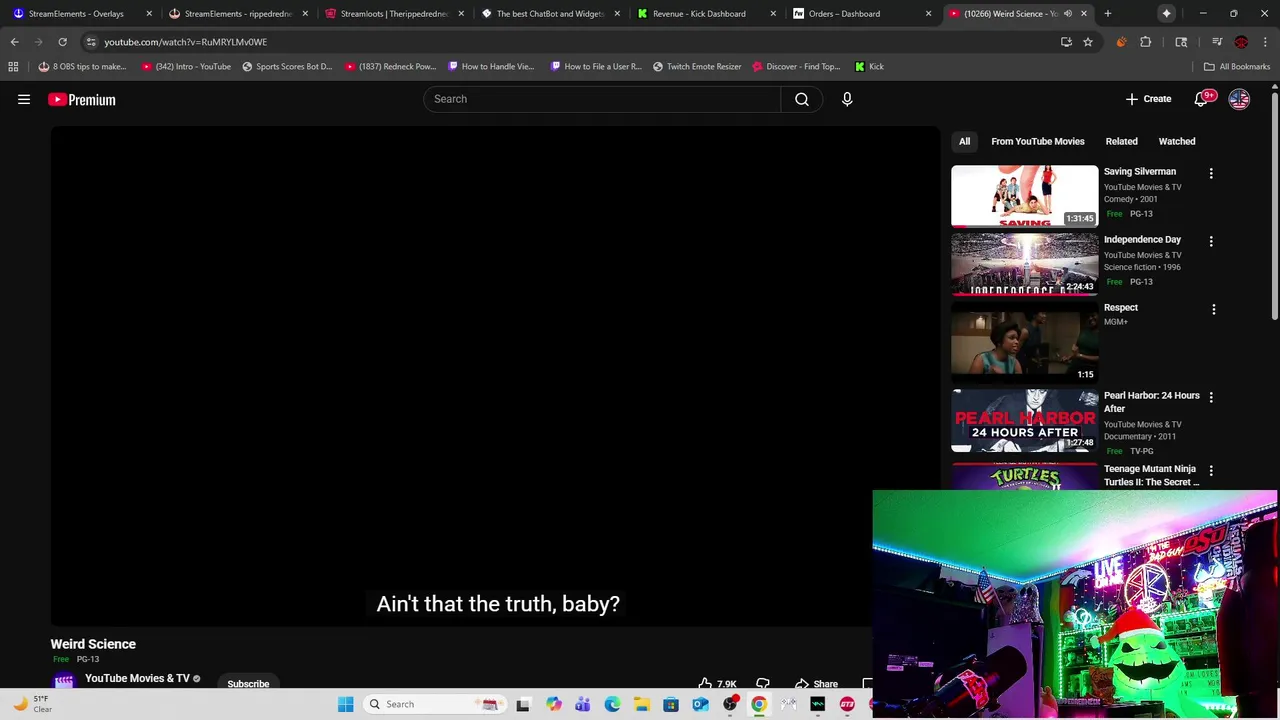Open options for Independence Day video

pos(1211,241)
